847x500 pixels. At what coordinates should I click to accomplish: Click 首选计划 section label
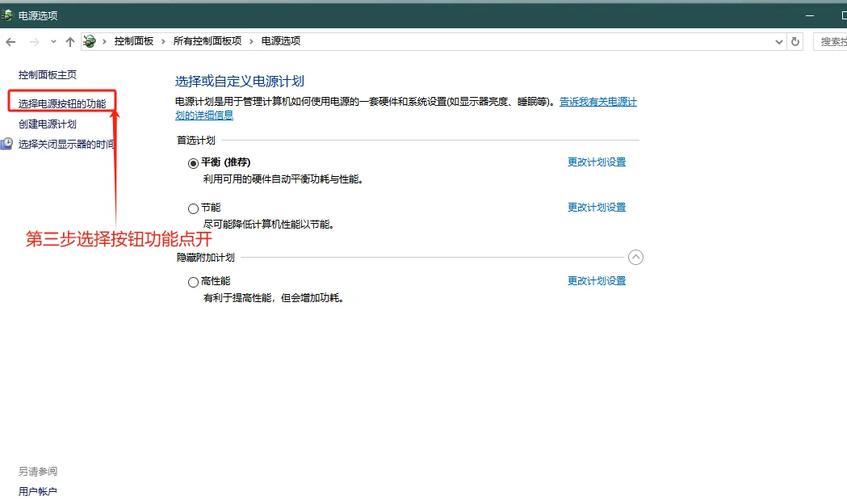196,140
